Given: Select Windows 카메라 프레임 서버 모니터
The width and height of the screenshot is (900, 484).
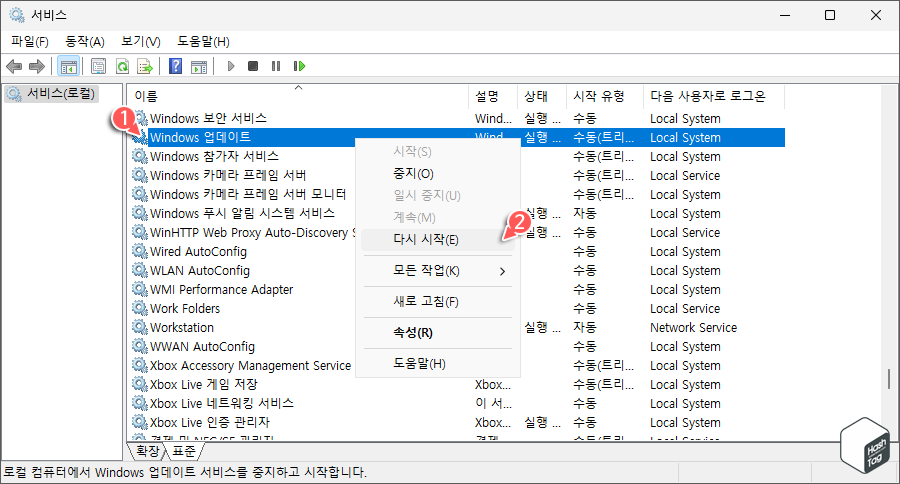Looking at the screenshot, I should 457,194.
